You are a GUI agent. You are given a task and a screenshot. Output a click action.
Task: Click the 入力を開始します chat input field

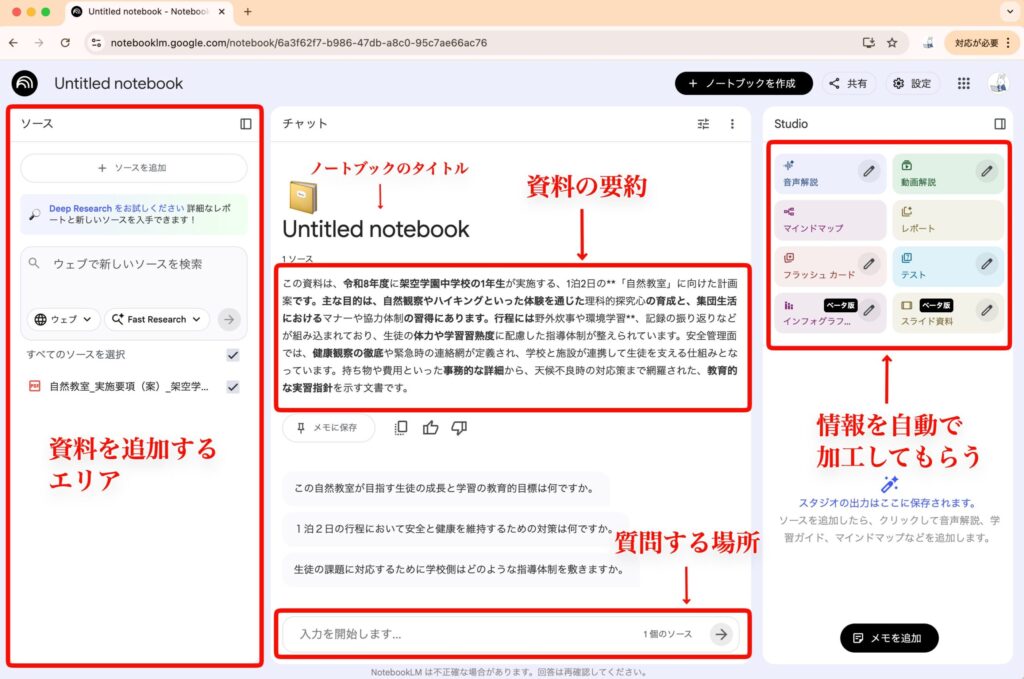pyautogui.click(x=460, y=634)
